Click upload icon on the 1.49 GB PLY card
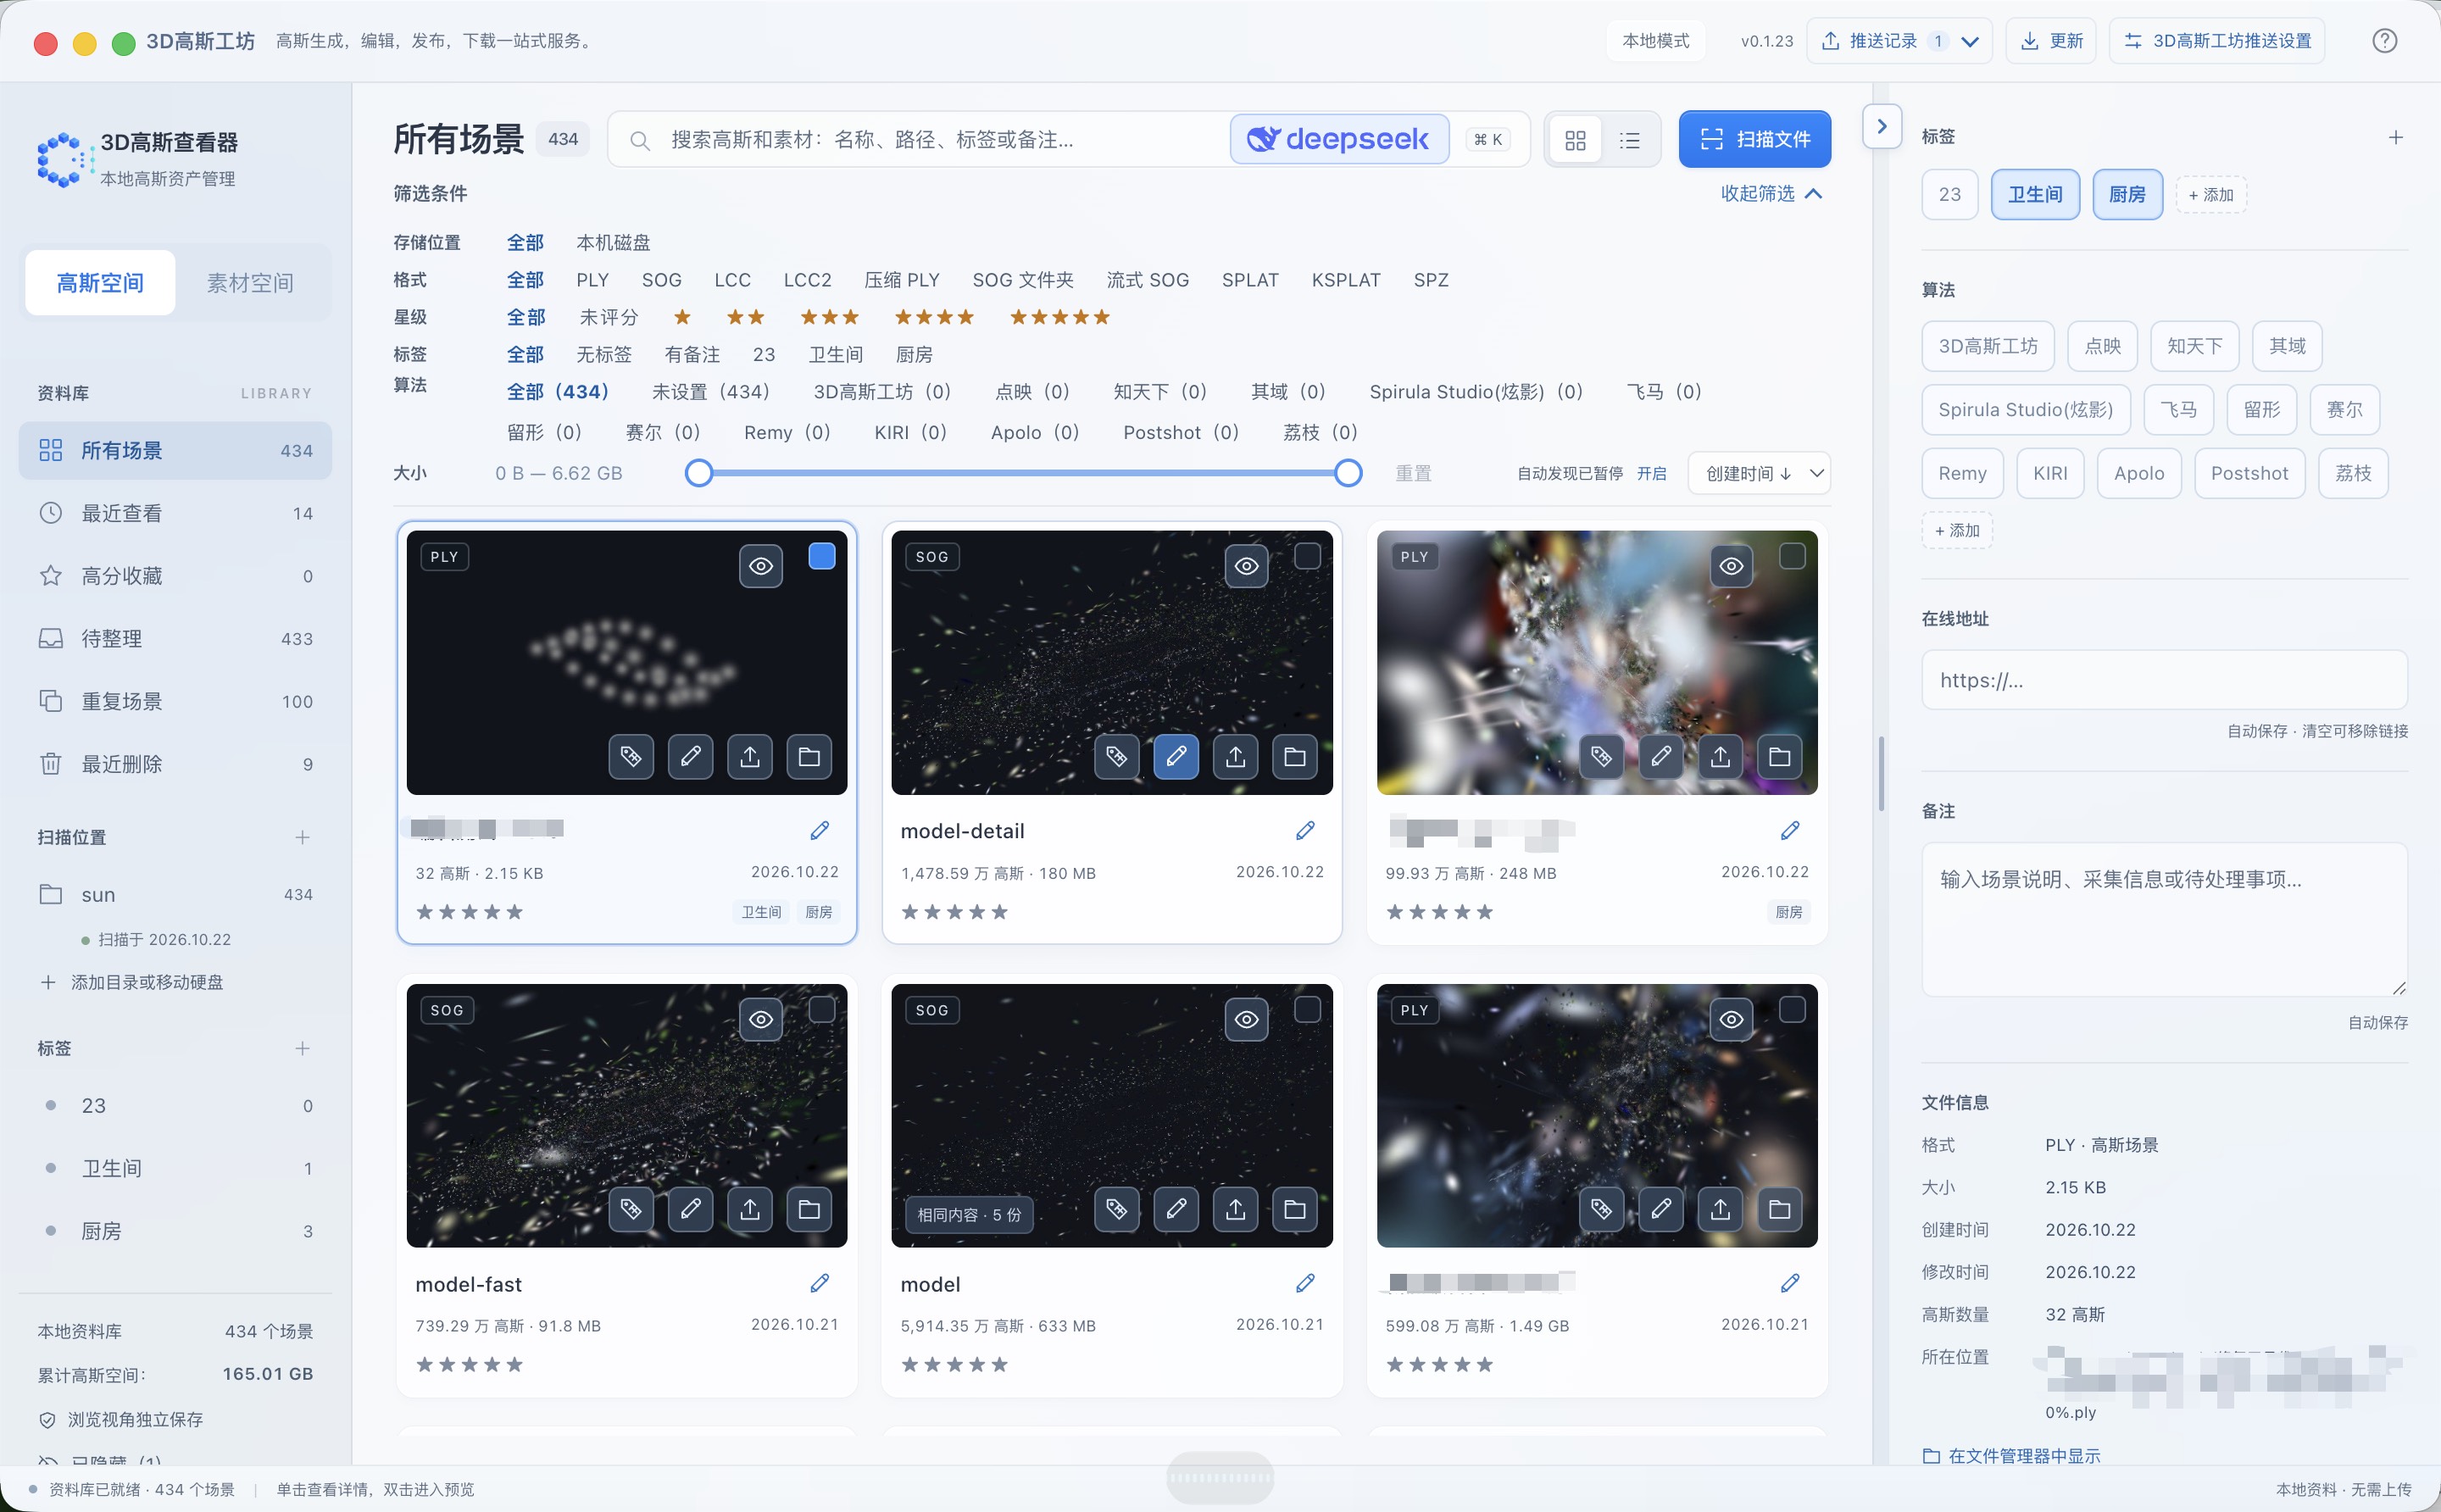2441x1512 pixels. 1720,1210
